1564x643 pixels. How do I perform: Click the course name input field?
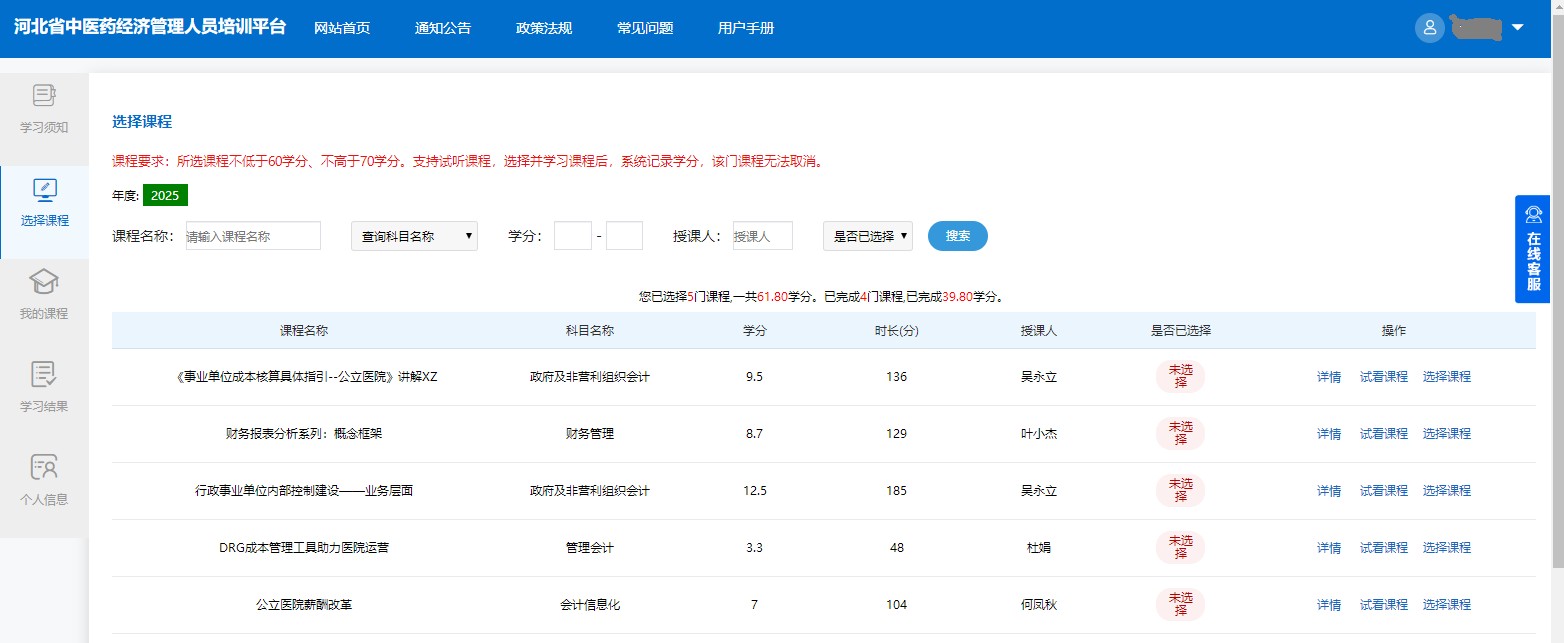(252, 235)
